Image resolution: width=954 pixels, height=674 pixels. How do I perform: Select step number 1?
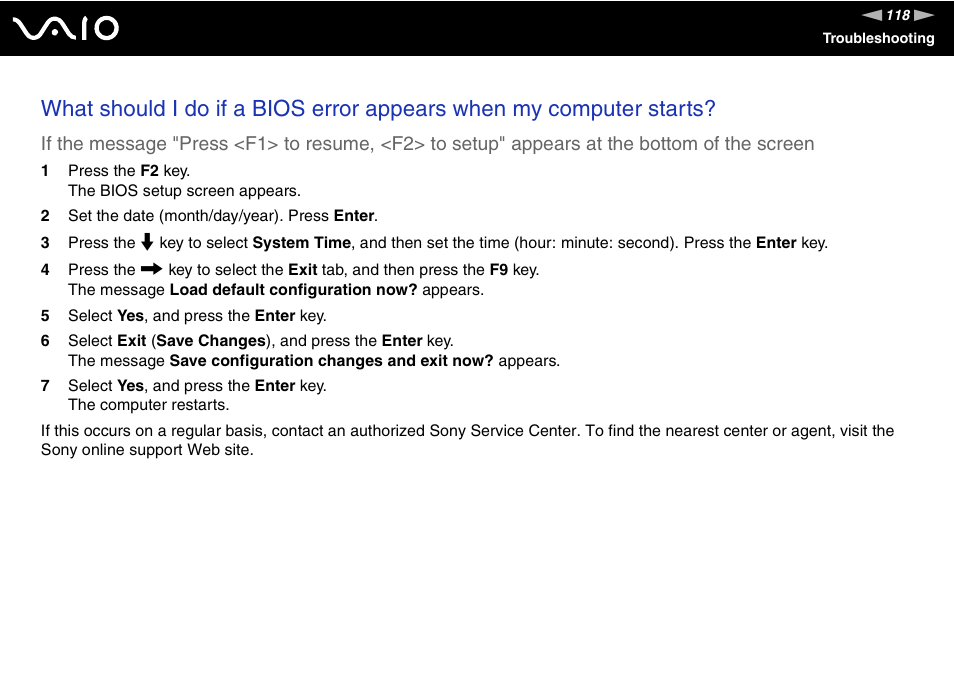pos(45,171)
